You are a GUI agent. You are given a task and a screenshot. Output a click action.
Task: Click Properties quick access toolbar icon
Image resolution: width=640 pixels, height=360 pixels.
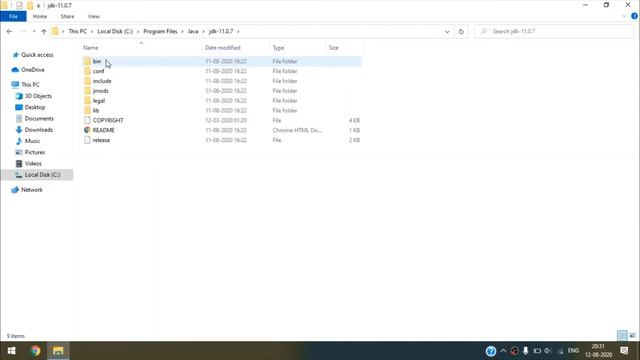19,5
